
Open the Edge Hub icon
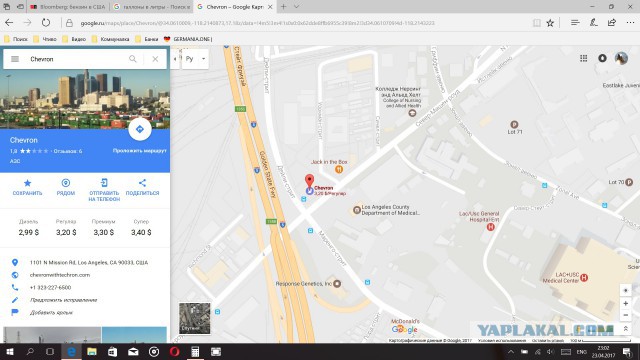pyautogui.click(x=575, y=23)
